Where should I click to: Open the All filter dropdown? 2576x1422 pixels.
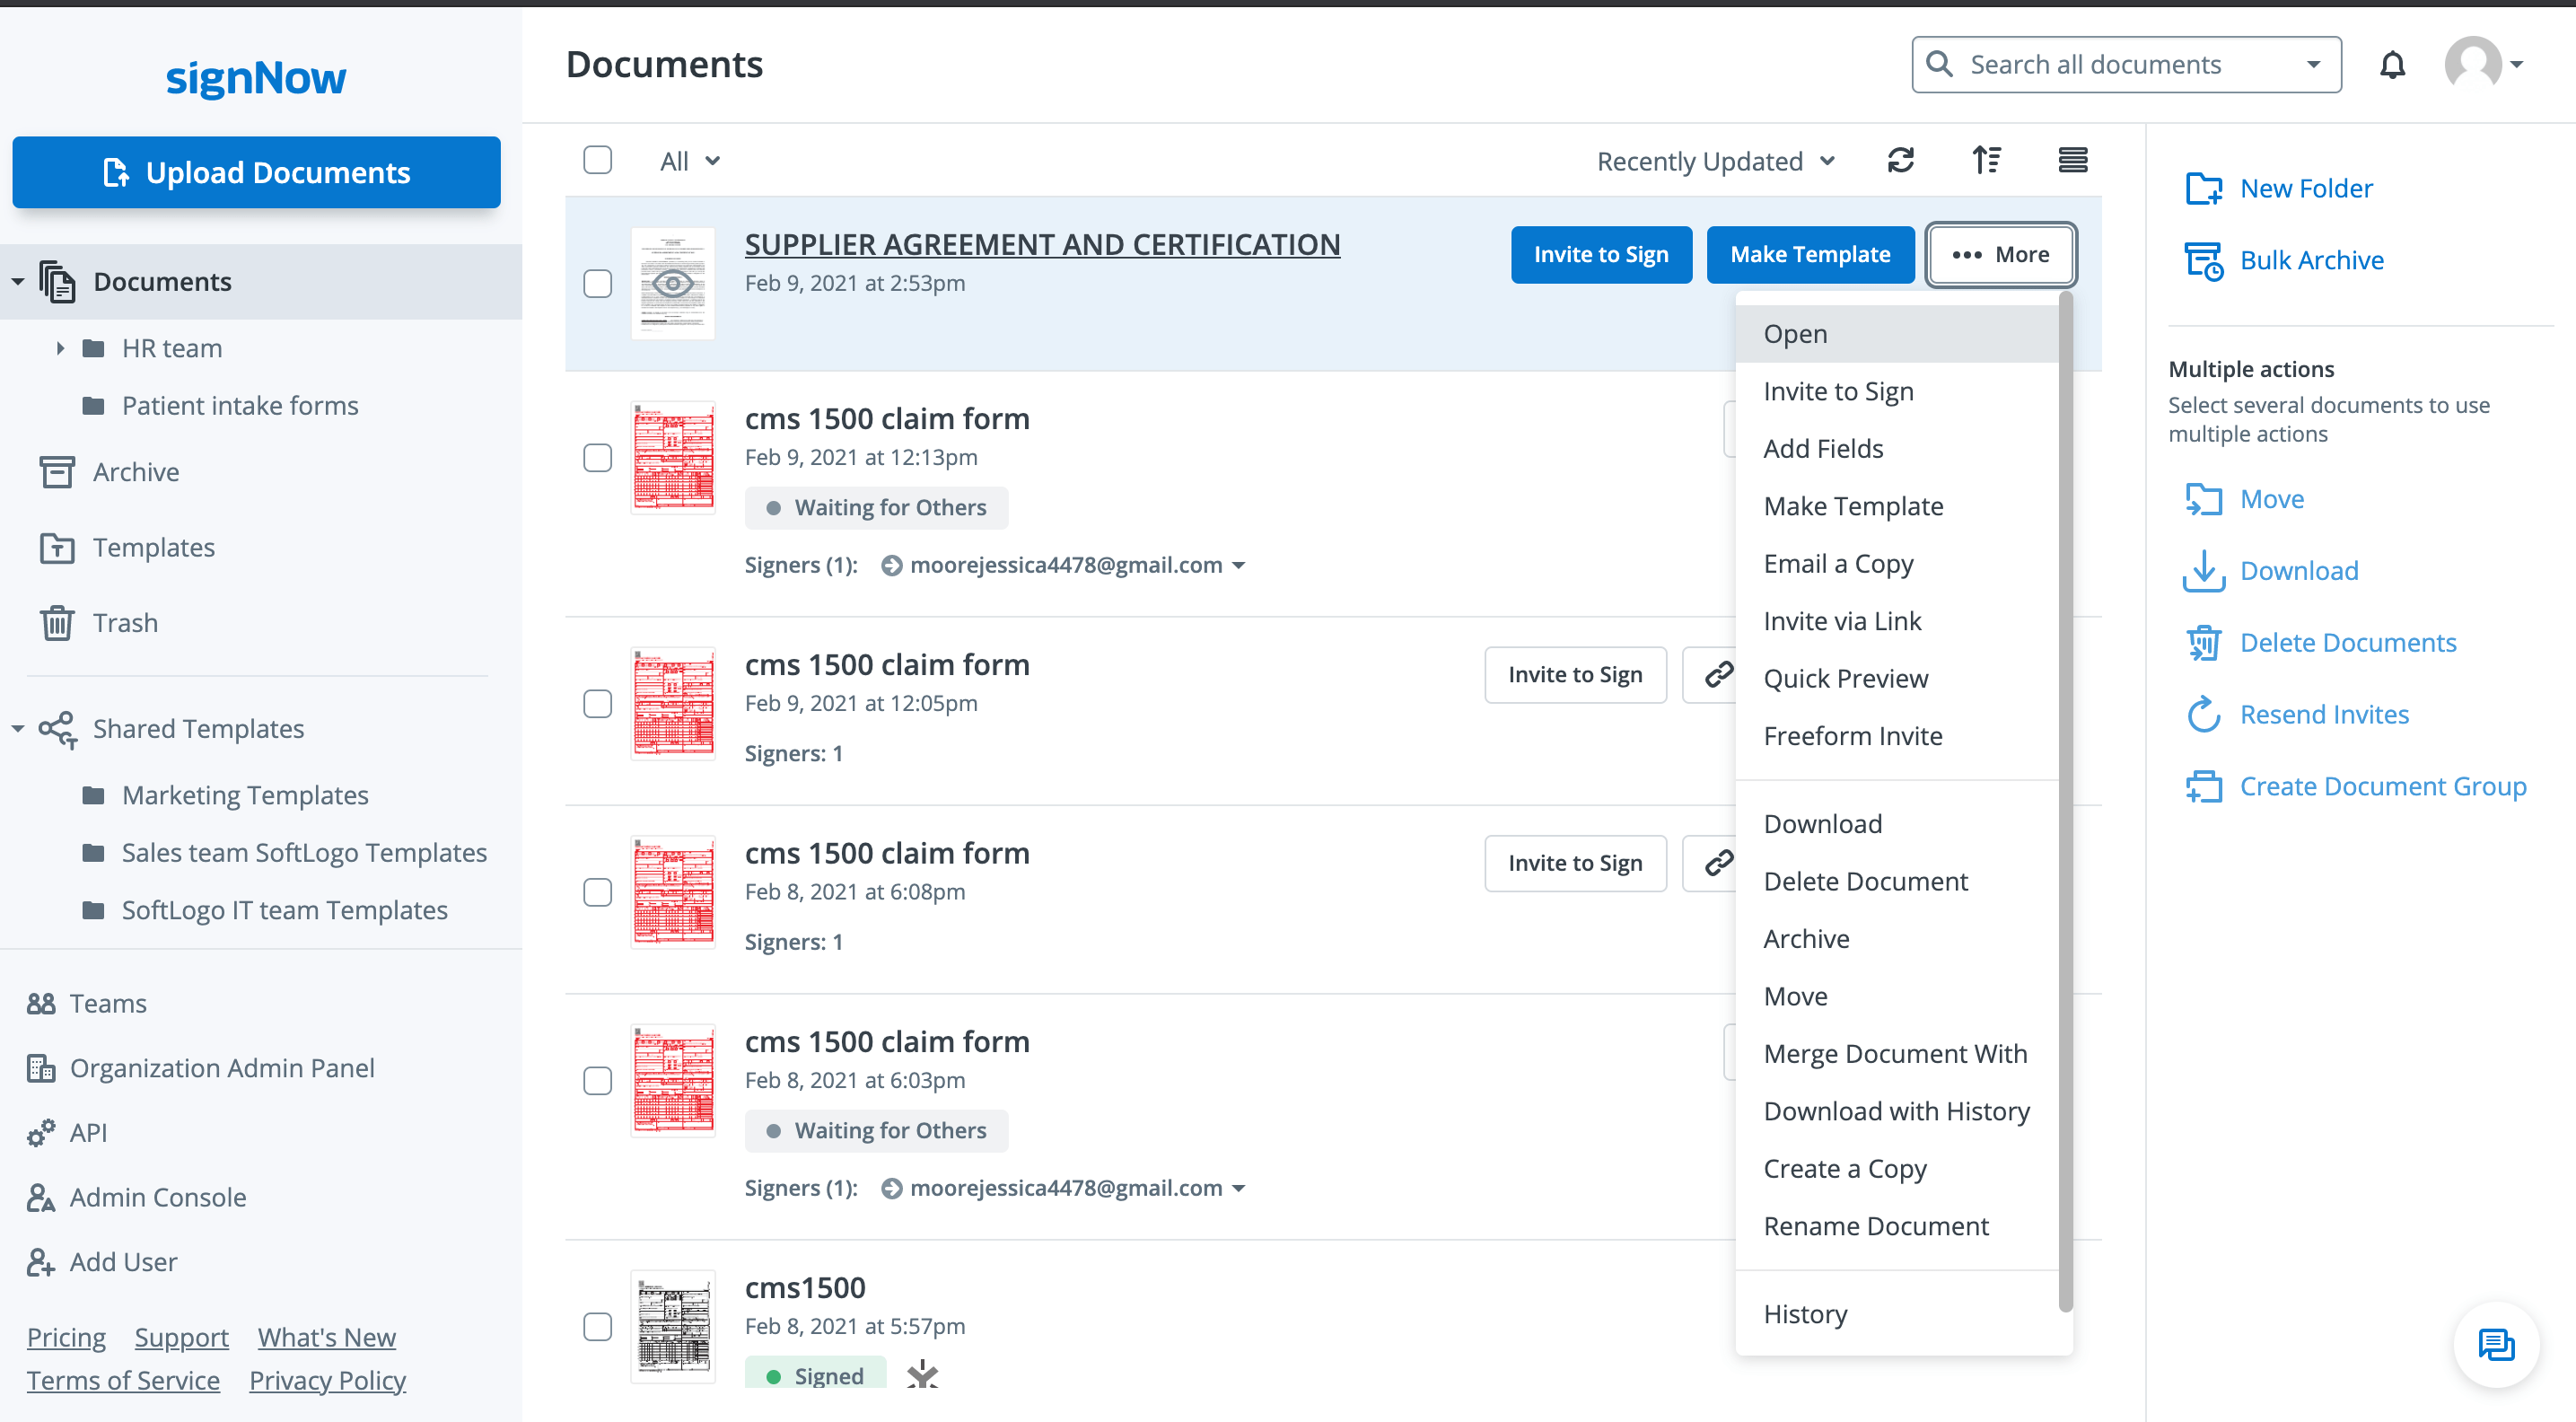pyautogui.click(x=689, y=161)
